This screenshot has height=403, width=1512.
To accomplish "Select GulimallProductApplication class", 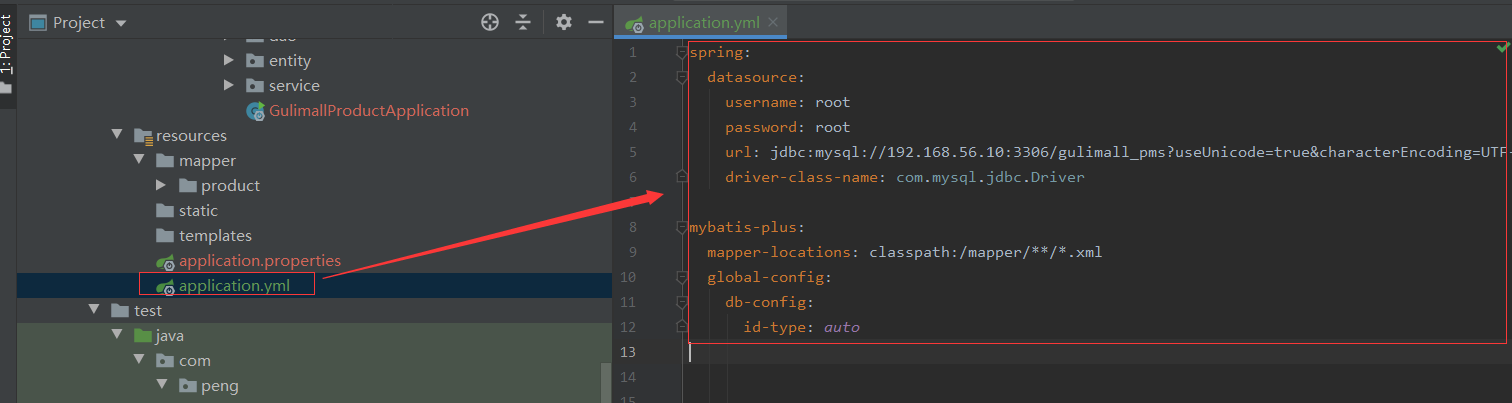I will click(369, 111).
